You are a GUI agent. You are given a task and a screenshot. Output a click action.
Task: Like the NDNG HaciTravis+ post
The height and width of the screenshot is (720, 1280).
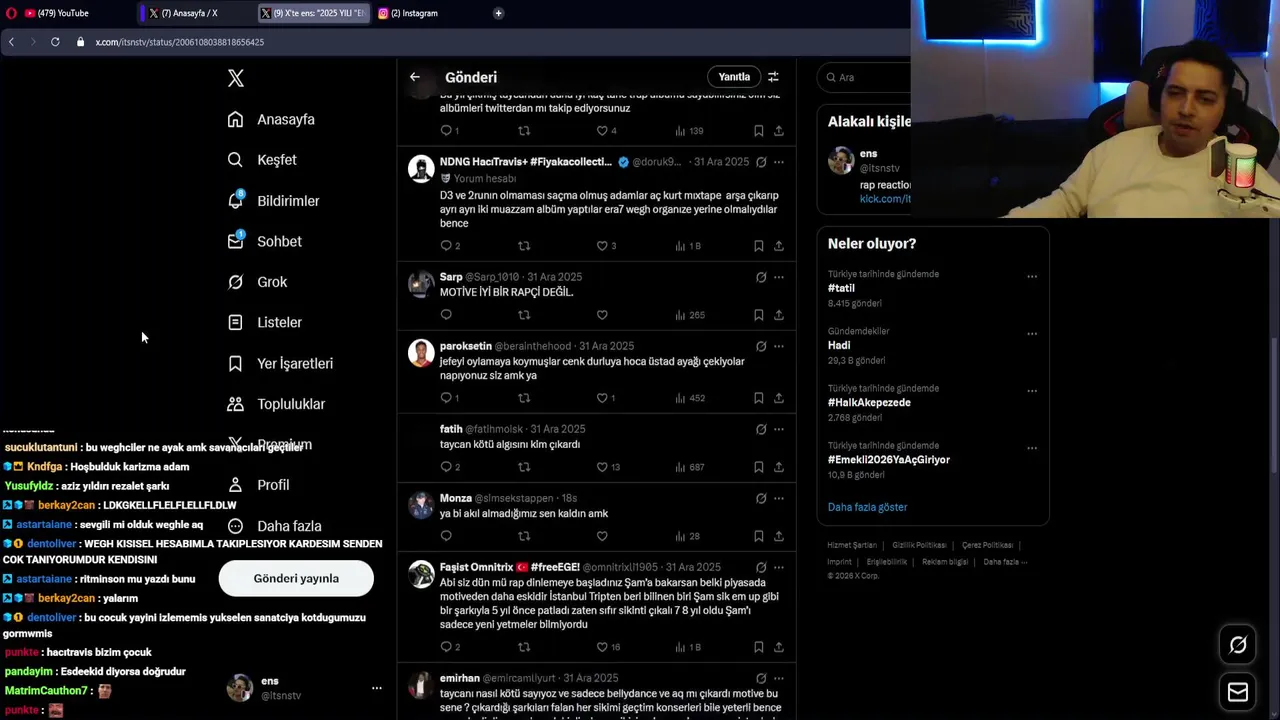click(602, 246)
